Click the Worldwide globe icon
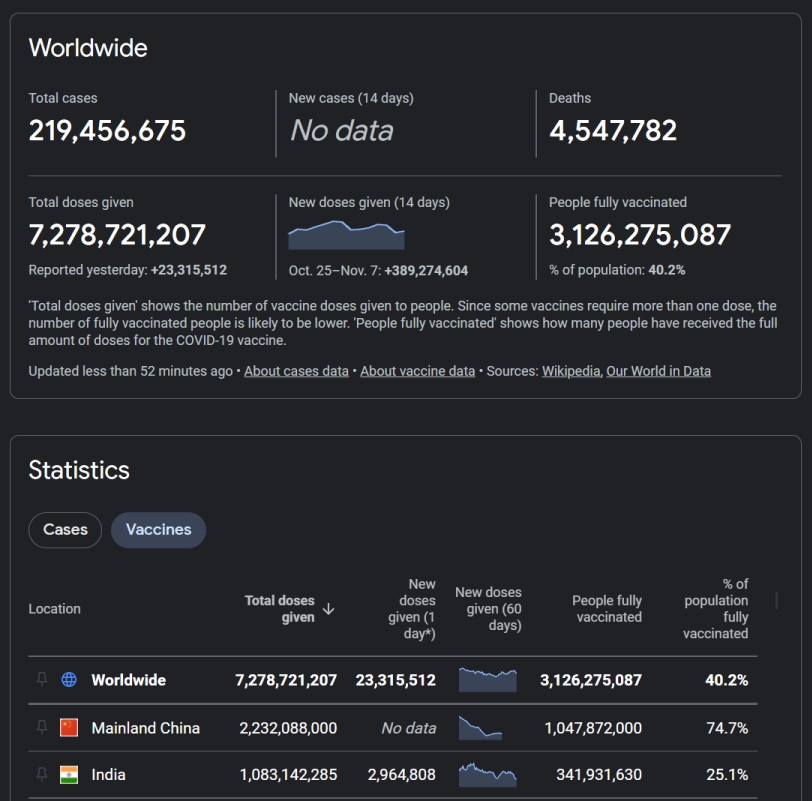This screenshot has height=801, width=812. [69, 679]
